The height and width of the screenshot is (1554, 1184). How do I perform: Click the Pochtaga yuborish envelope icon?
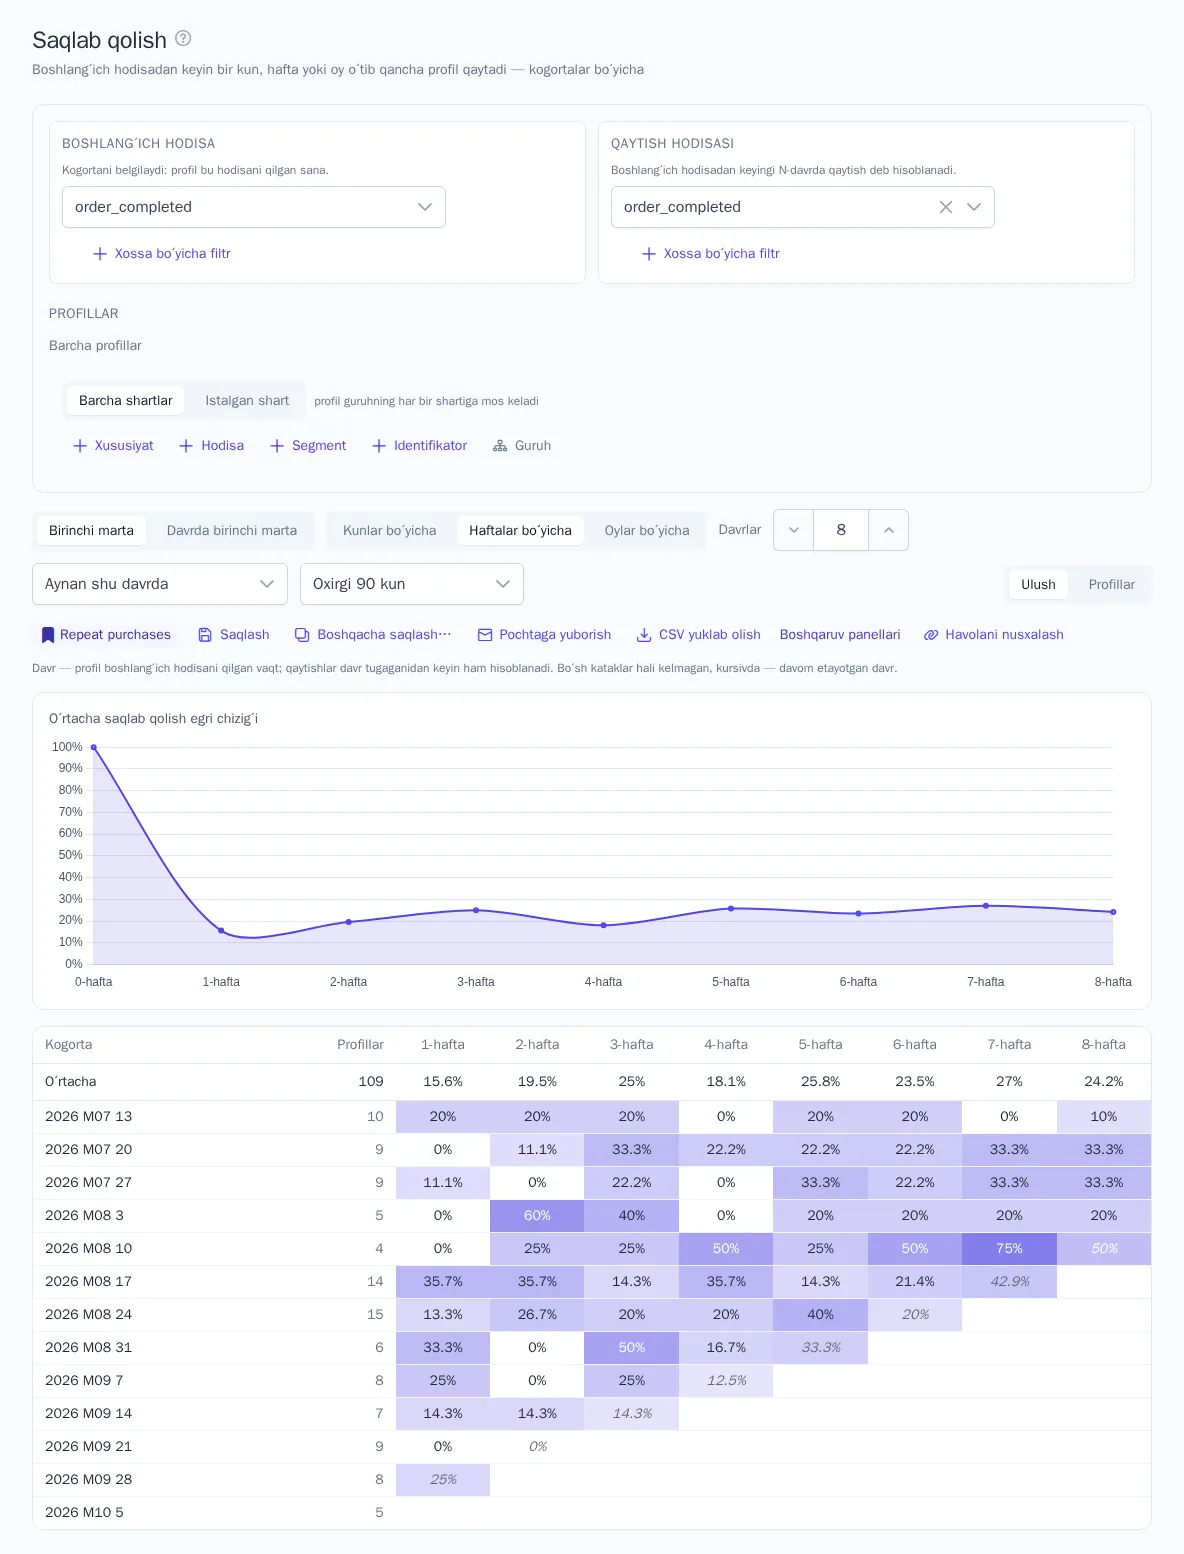click(x=485, y=635)
